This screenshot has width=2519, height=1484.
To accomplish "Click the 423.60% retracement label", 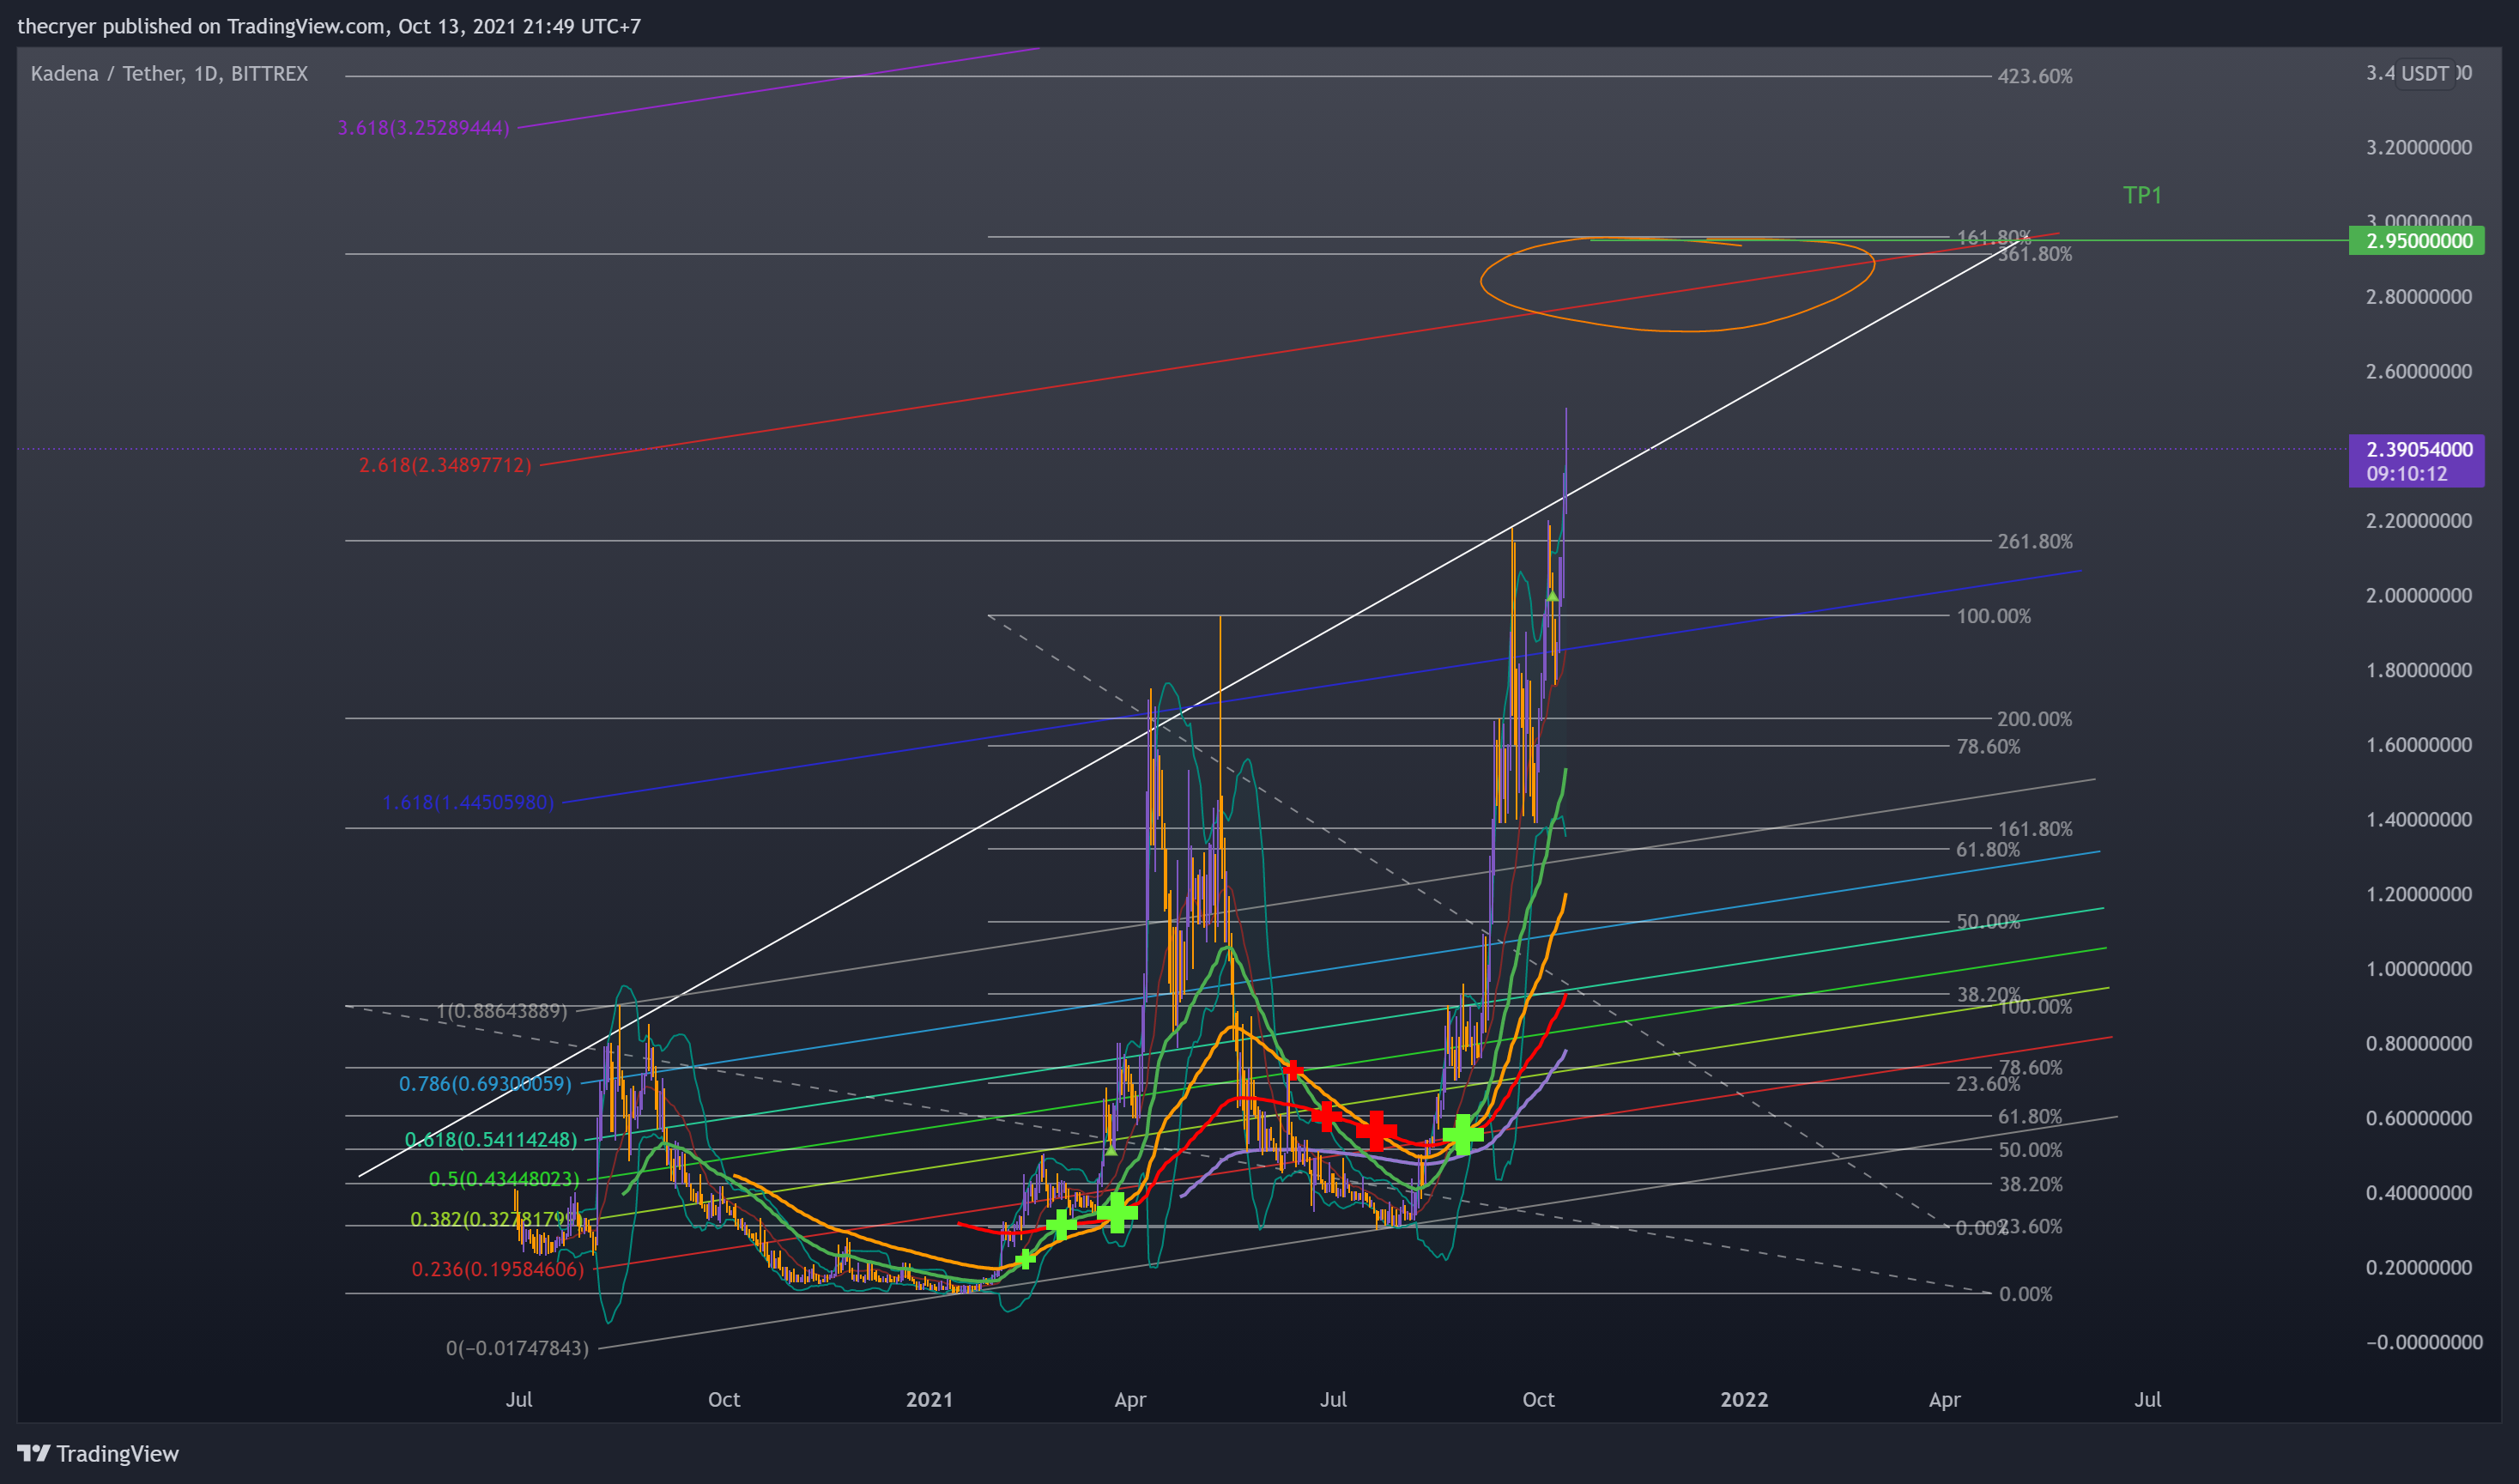I will point(2035,76).
